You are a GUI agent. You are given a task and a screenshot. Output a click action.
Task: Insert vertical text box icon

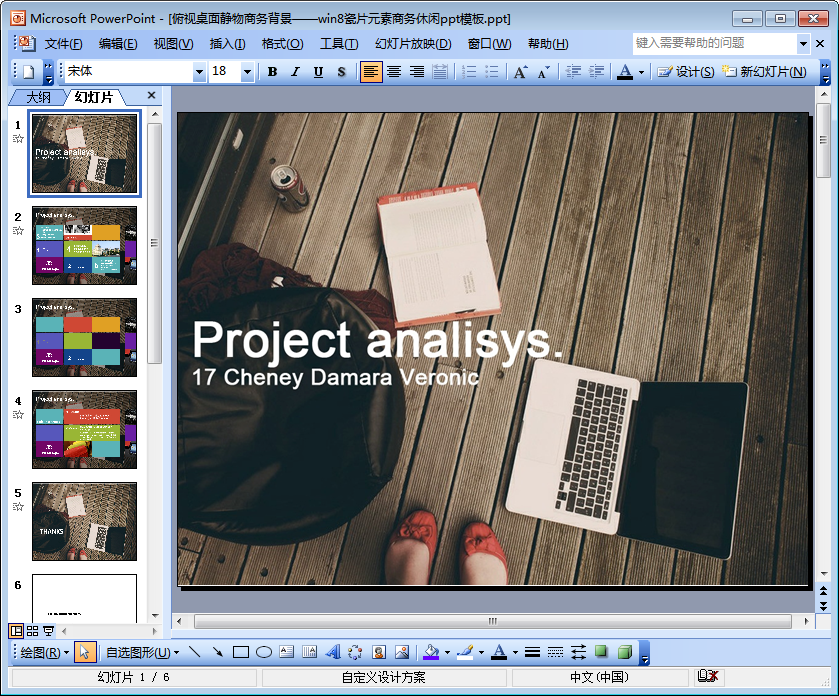click(x=310, y=652)
